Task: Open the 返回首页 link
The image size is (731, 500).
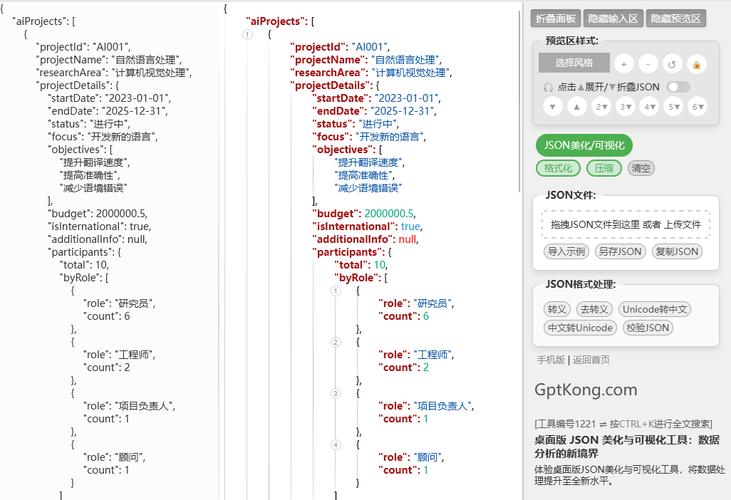Action: [591, 360]
